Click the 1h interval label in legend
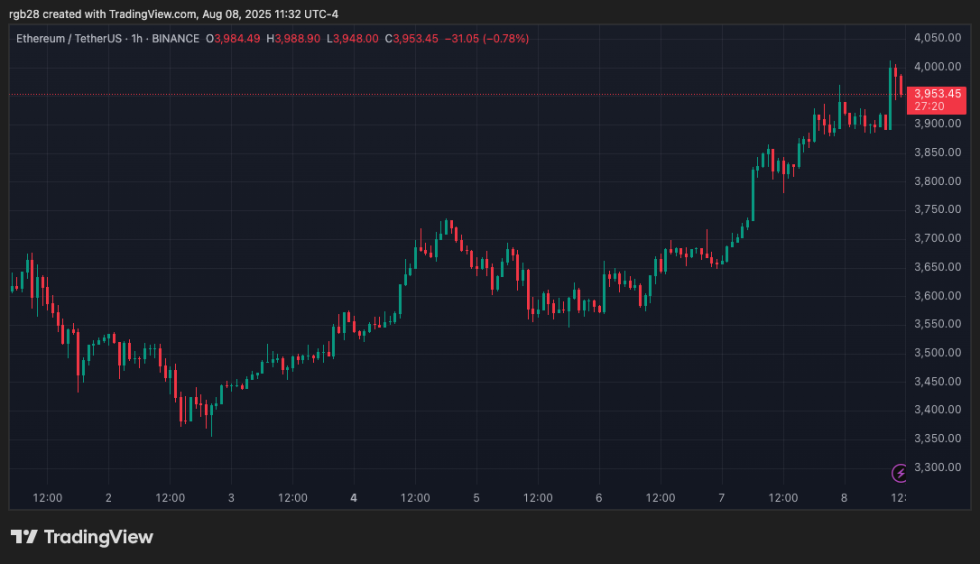Screen dimensions: 980x564 pyautogui.click(x=137, y=38)
